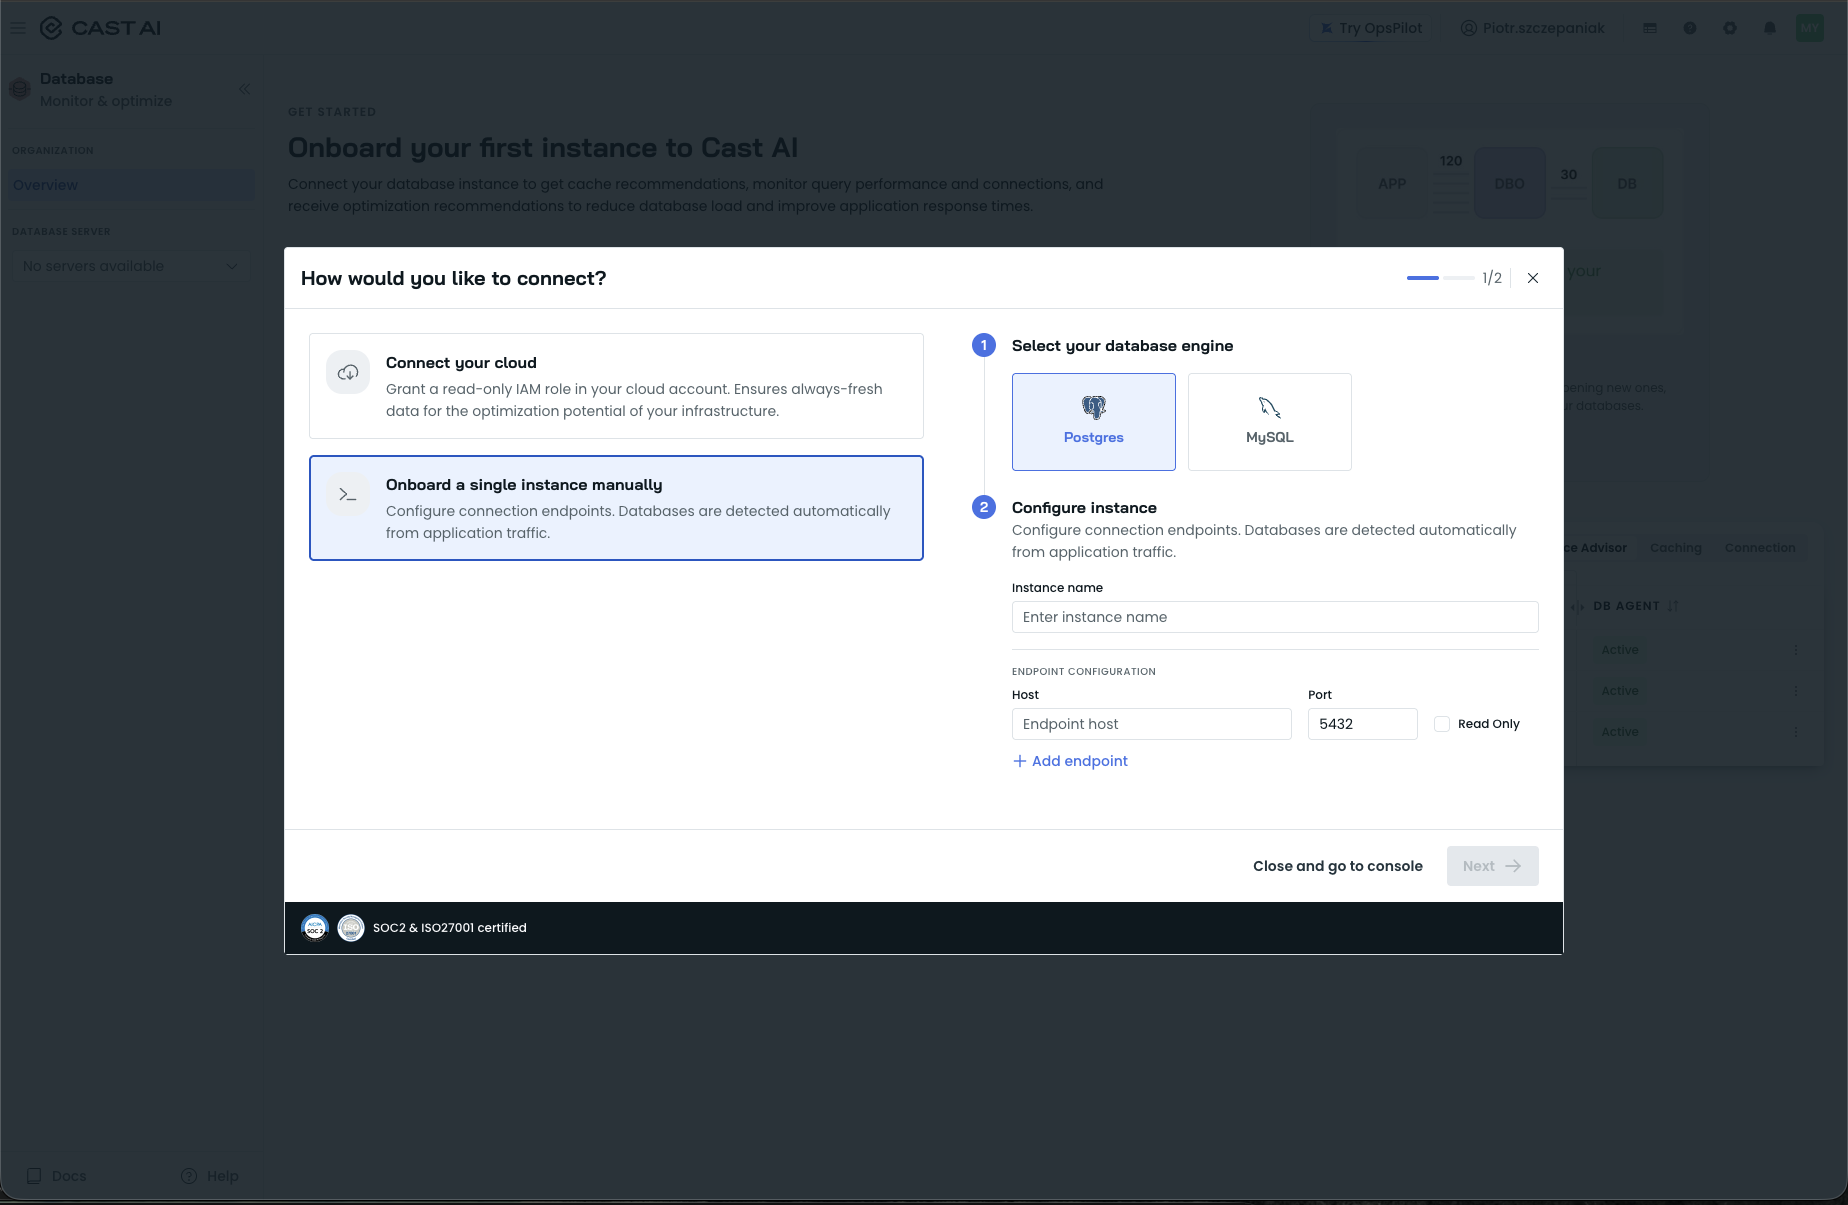The image size is (1848, 1205).
Task: Select the MySQL database engine
Action: [1269, 421]
